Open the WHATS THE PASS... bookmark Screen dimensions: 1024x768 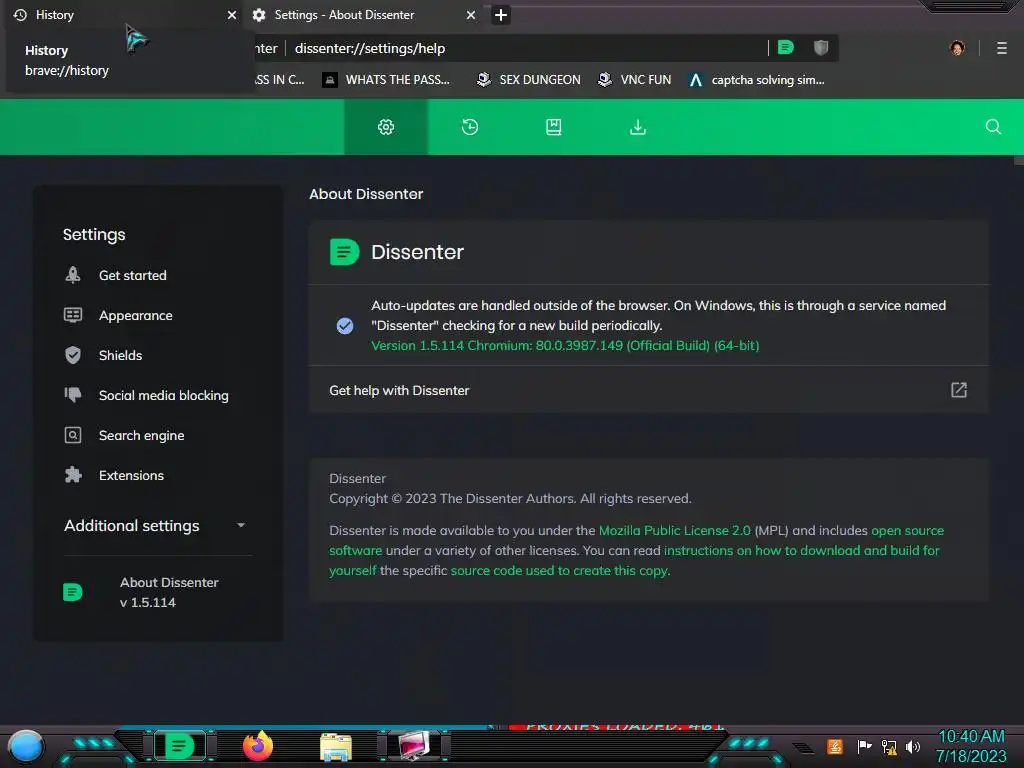tap(387, 80)
